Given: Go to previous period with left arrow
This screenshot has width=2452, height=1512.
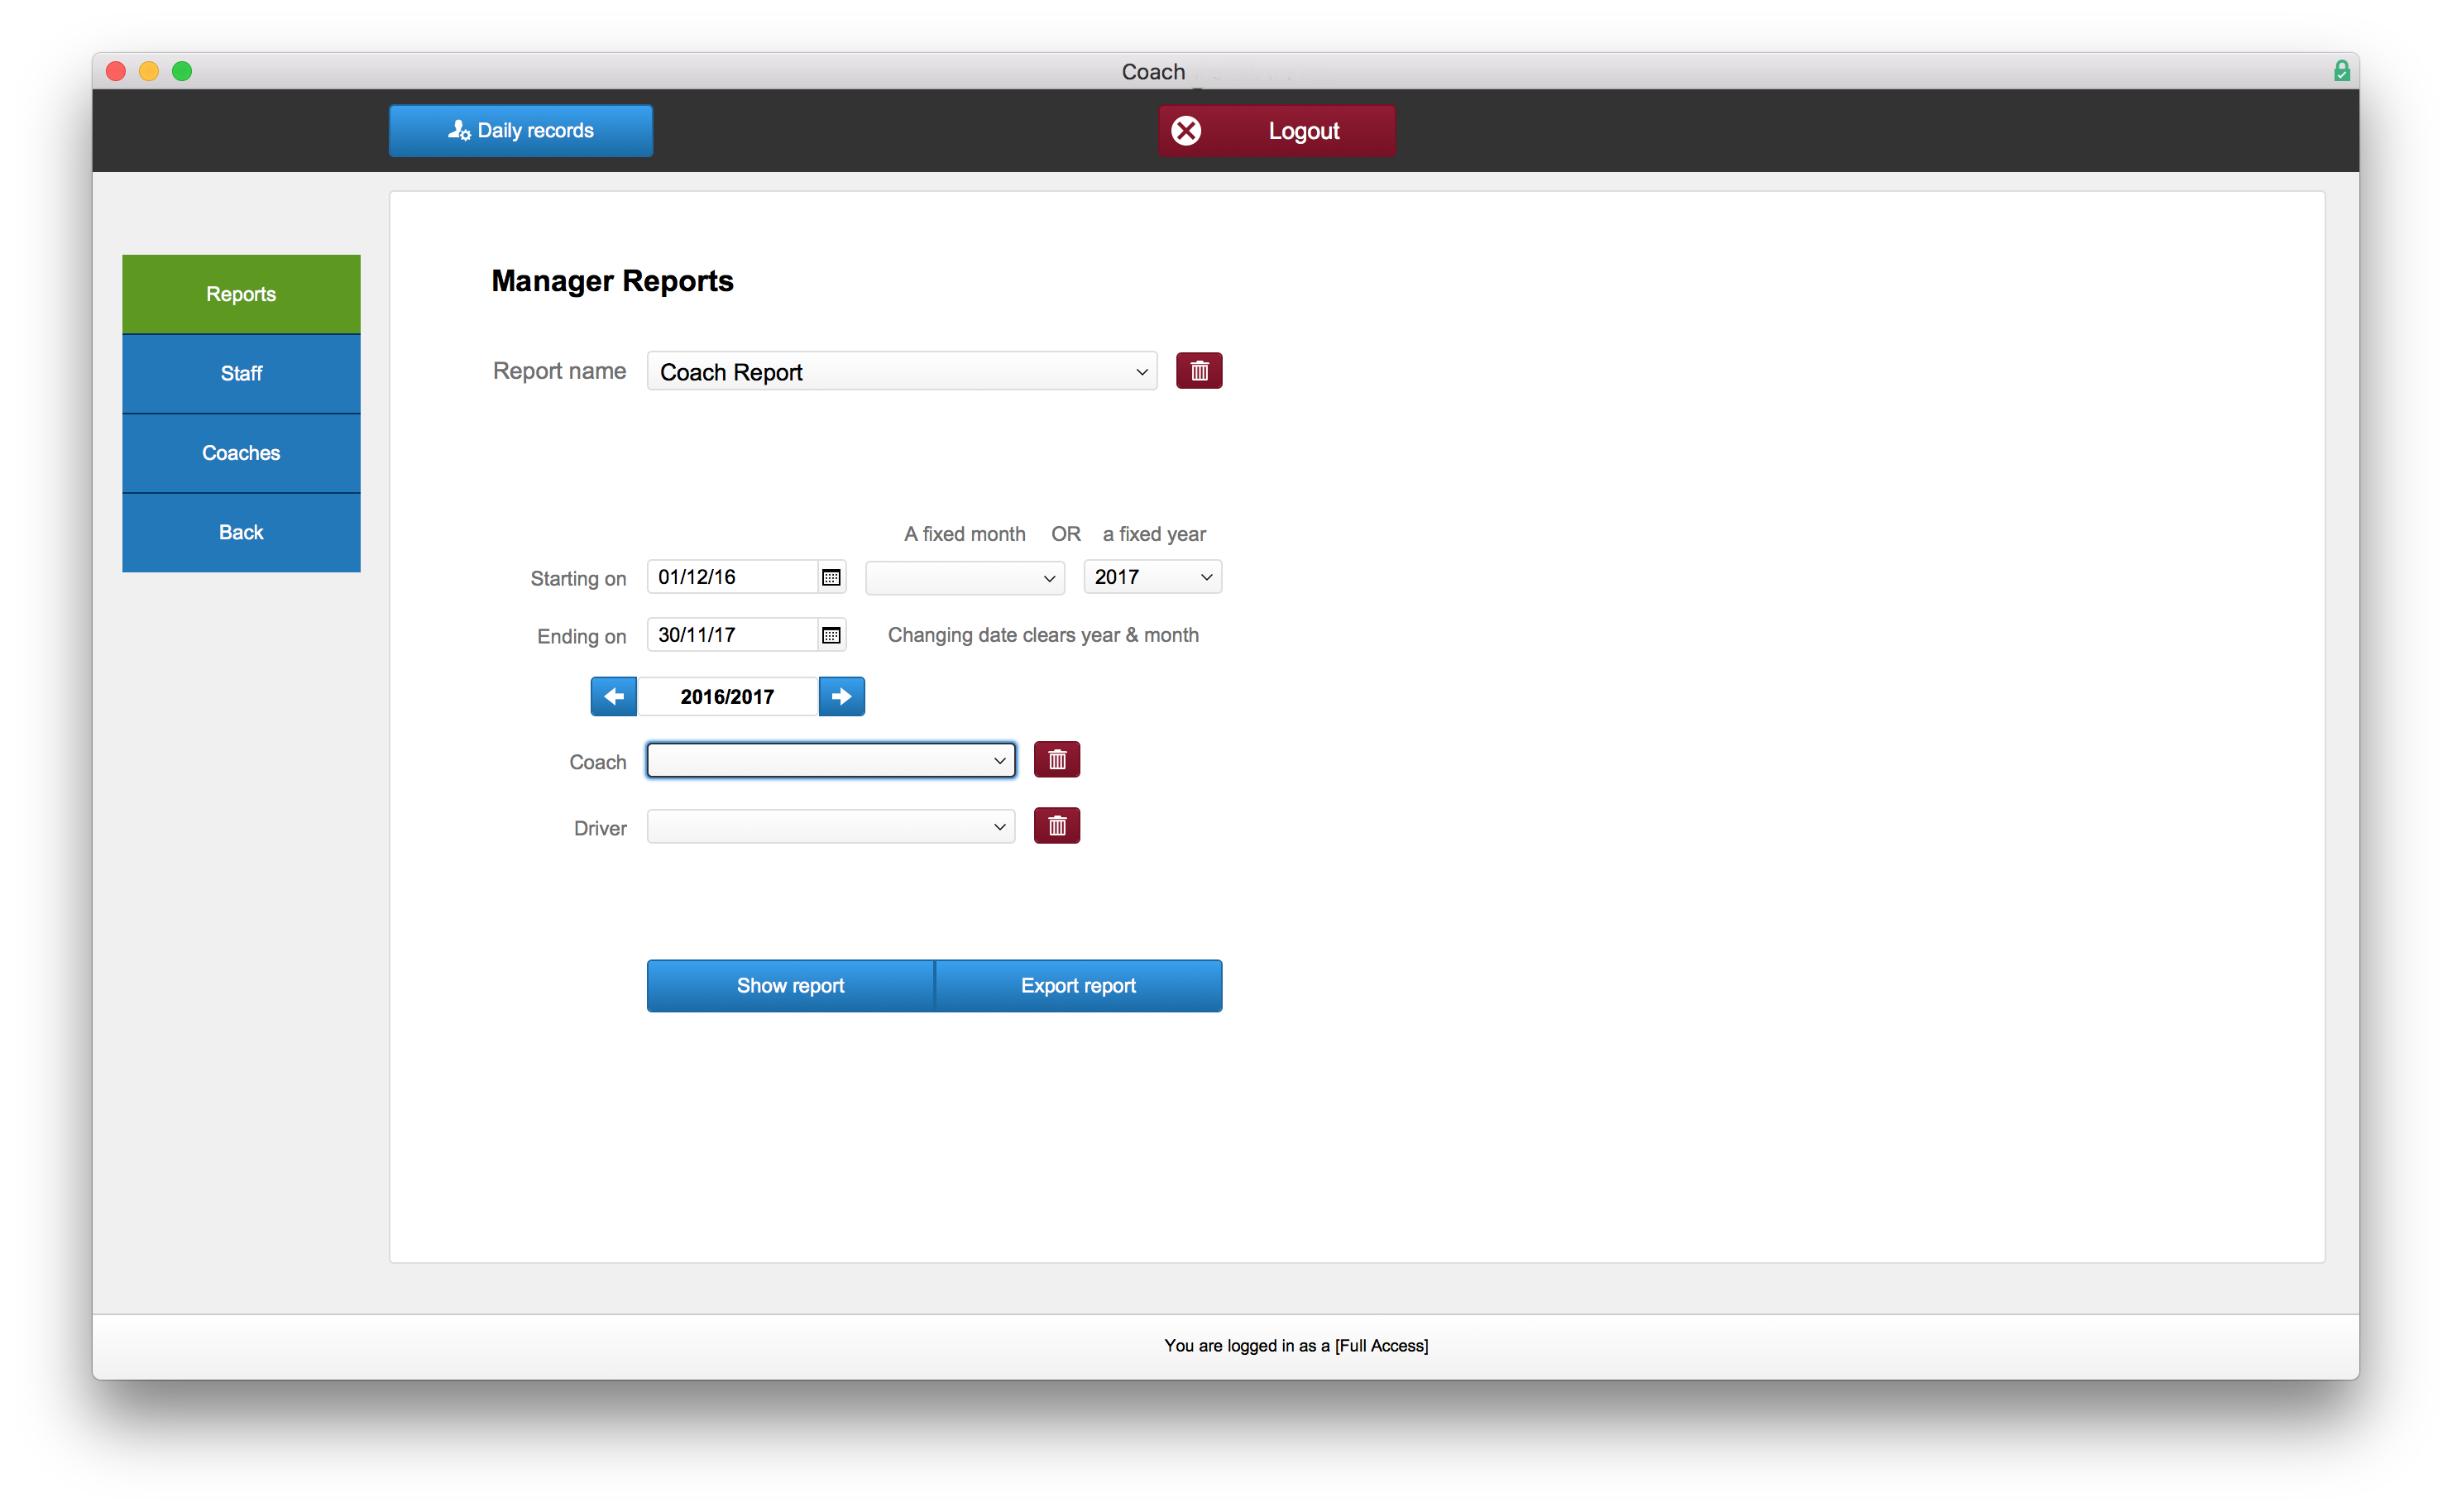Looking at the screenshot, I should click(613, 696).
